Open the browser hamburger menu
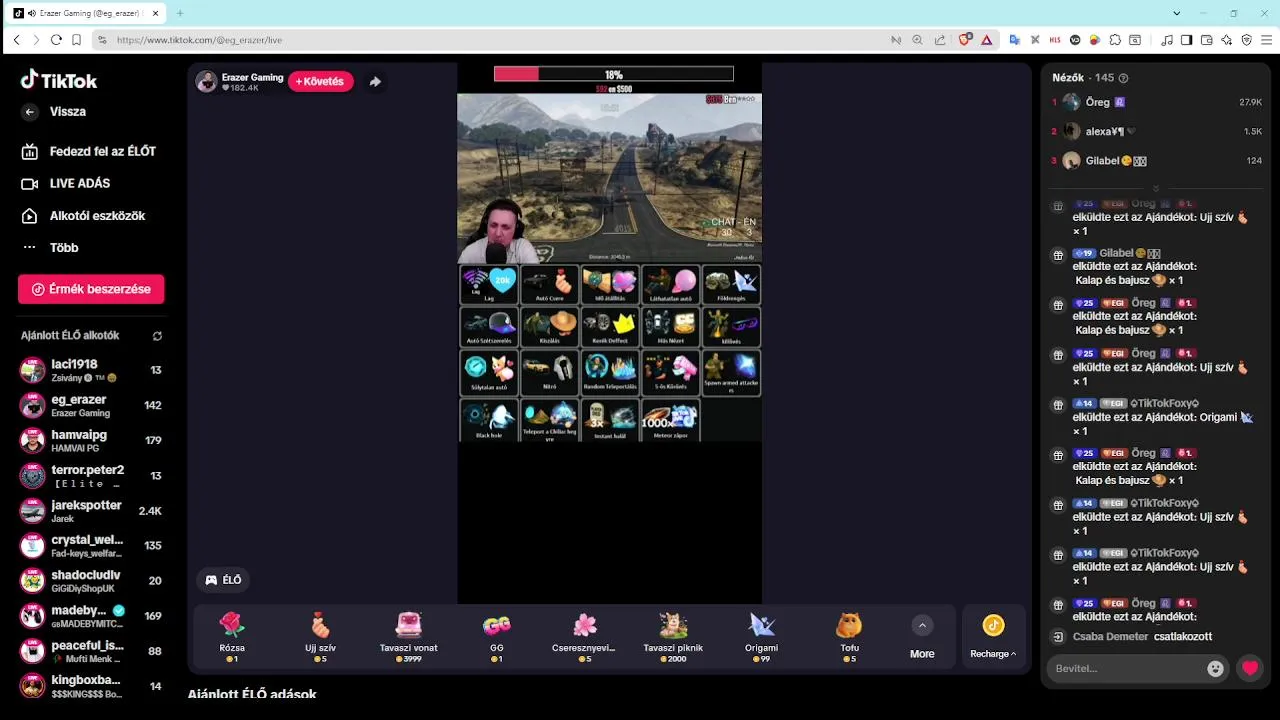Viewport: 1280px width, 720px height. coord(1267,40)
